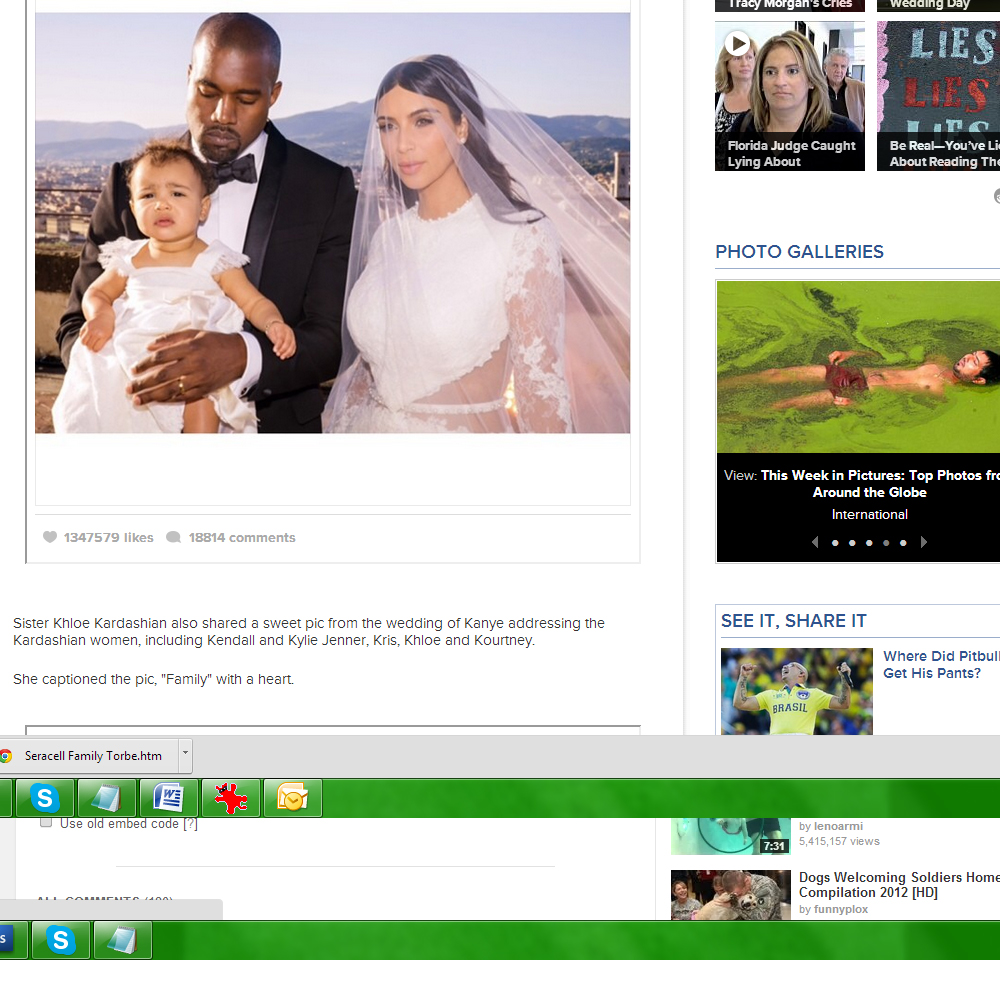Expand the Seracell Family Torbe.htm download menu

tap(185, 756)
